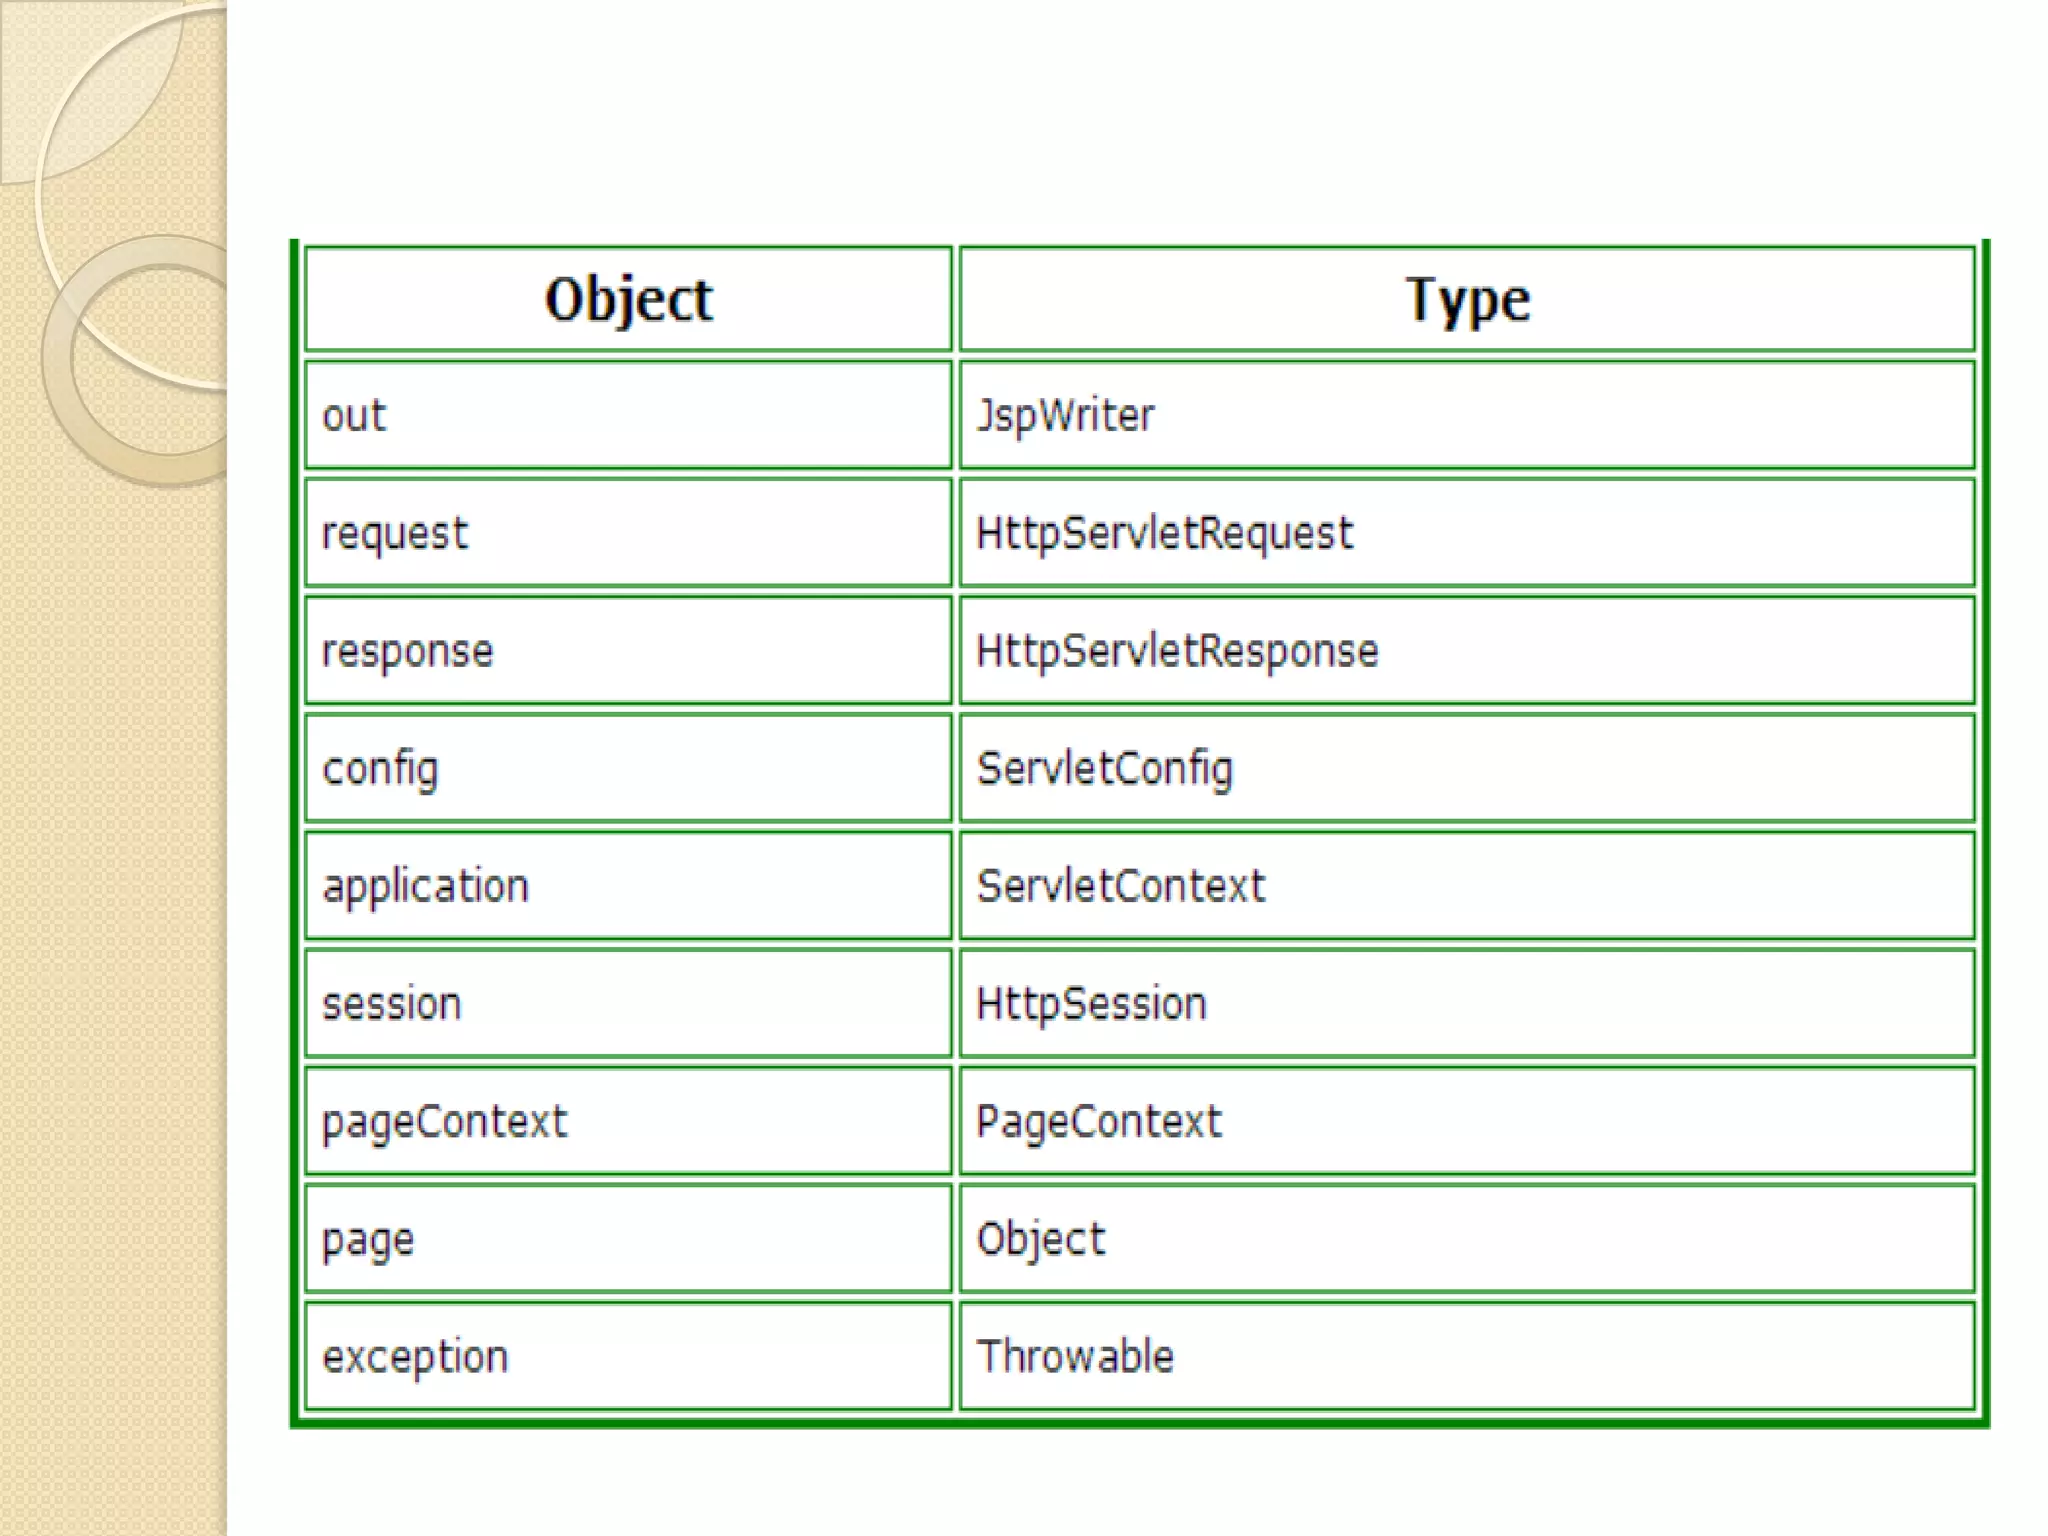Click the HttpServletRequest type cell

tap(1164, 534)
